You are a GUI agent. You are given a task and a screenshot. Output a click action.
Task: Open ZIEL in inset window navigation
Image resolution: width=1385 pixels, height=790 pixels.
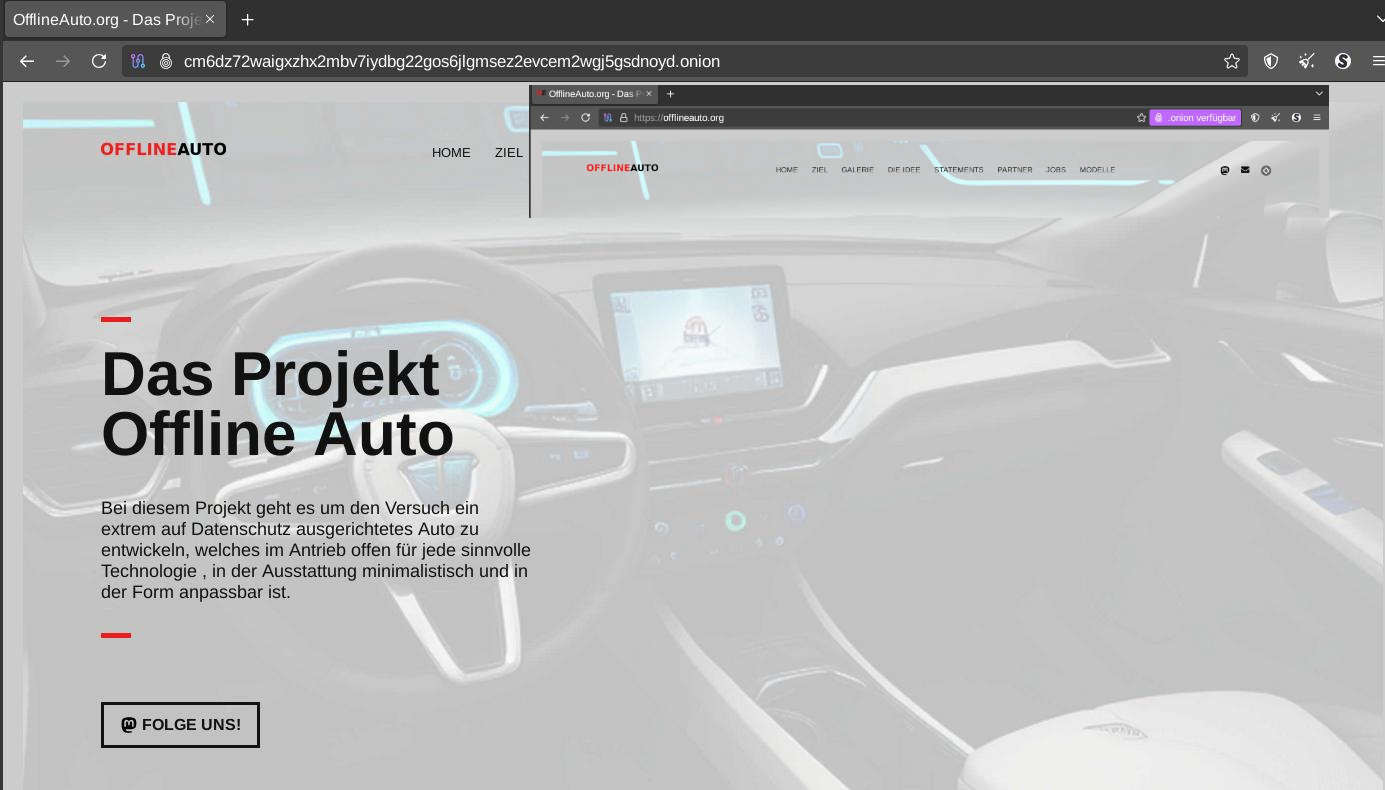tap(820, 170)
